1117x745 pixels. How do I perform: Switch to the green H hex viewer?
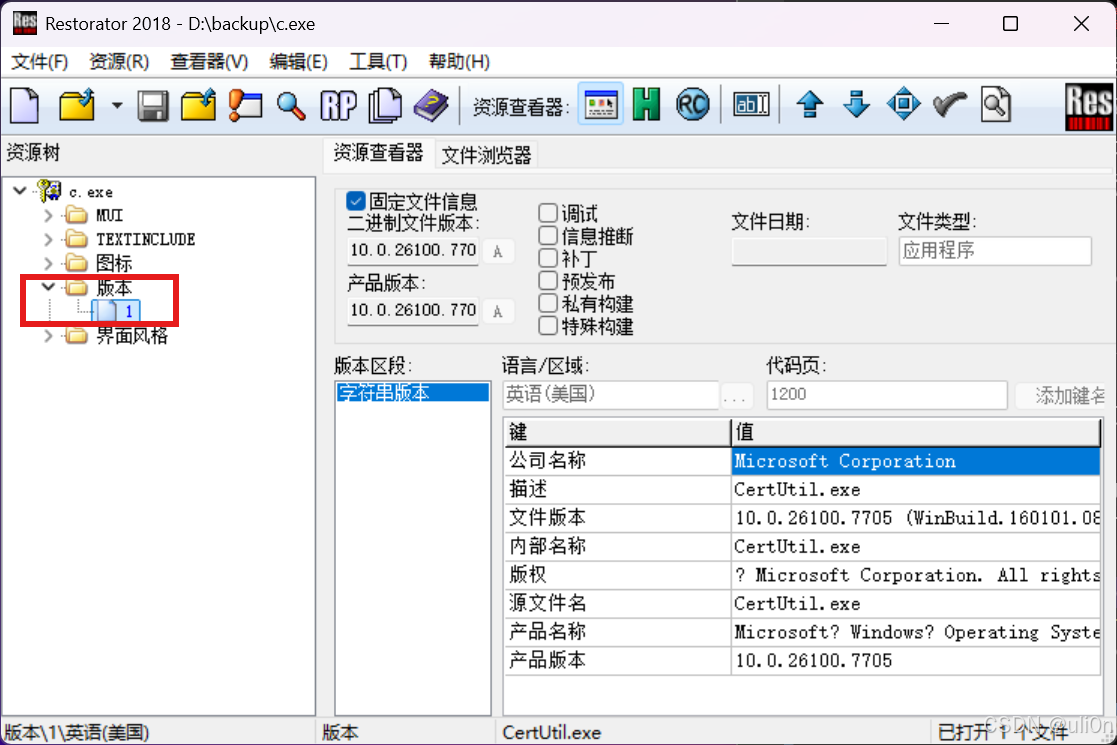(647, 105)
